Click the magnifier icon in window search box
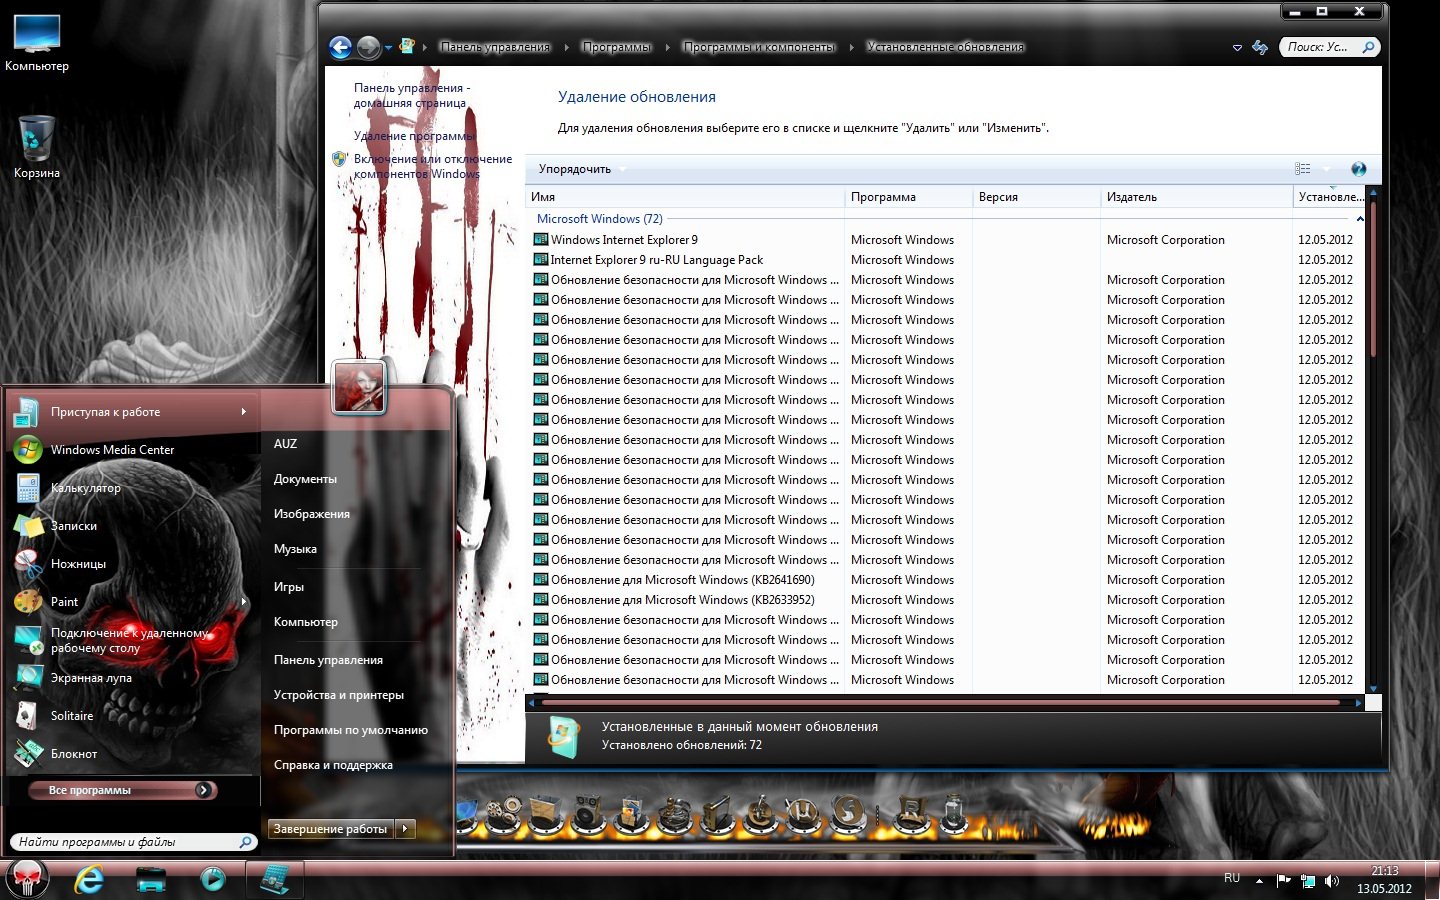The height and width of the screenshot is (900, 1440). pos(1368,47)
